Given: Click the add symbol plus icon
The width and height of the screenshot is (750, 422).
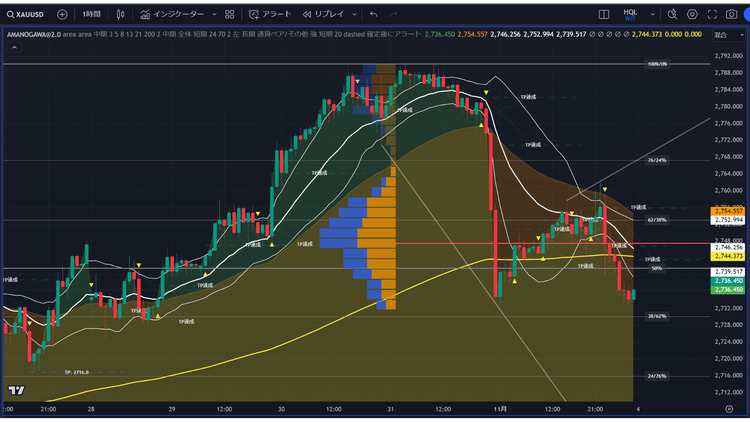Looking at the screenshot, I should (63, 14).
